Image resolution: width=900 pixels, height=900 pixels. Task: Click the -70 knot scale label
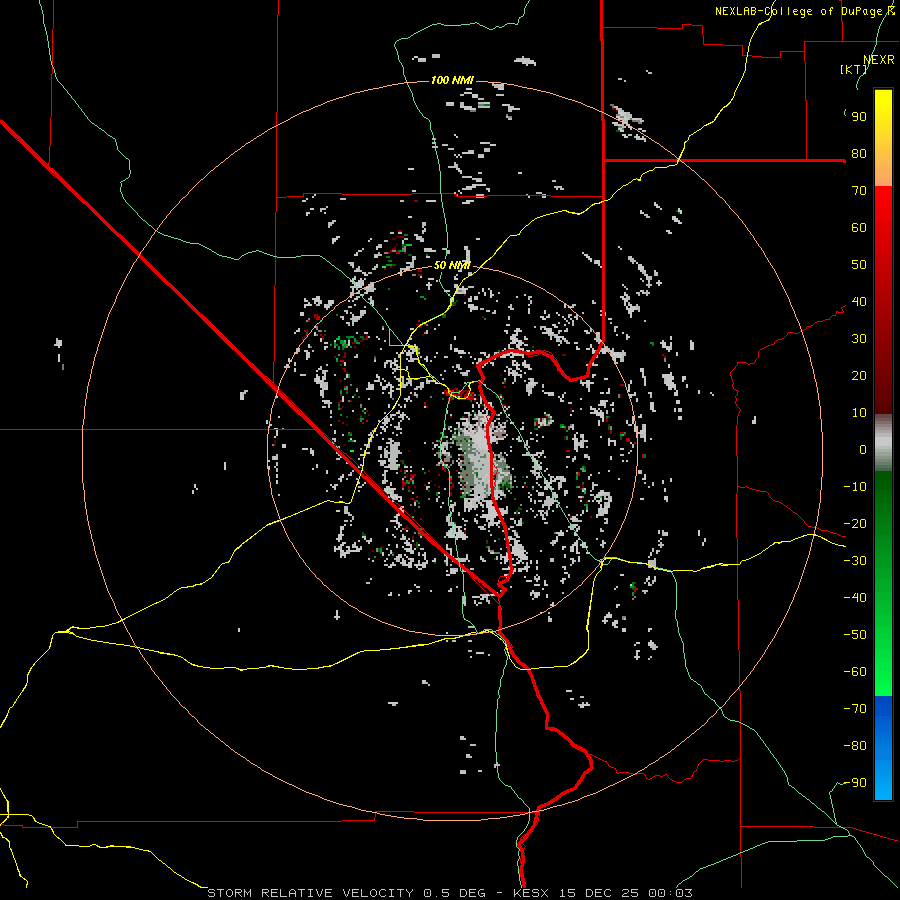click(855, 709)
